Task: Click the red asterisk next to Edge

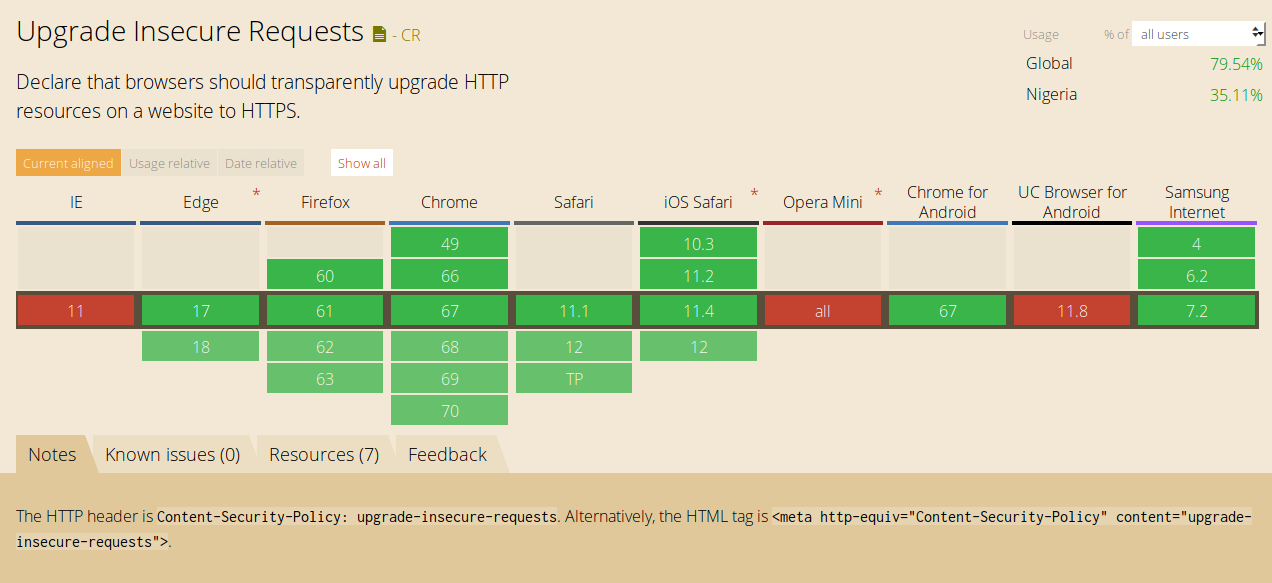Action: (256, 193)
